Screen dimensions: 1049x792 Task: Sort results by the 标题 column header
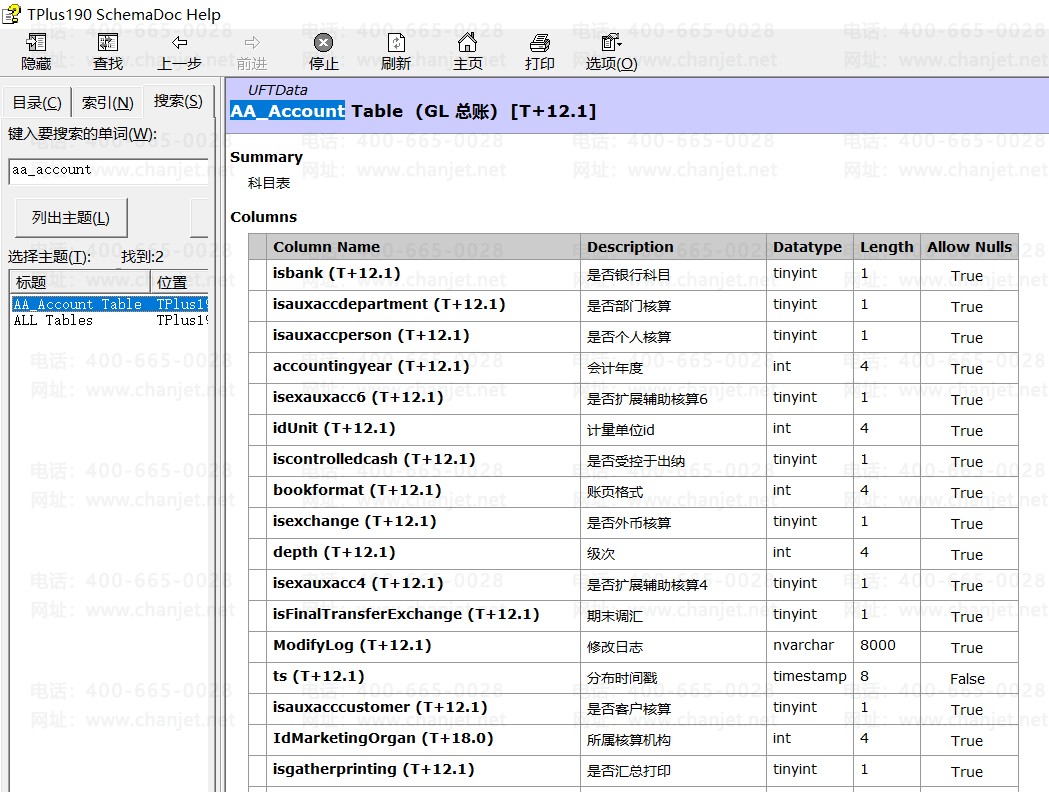pos(80,282)
